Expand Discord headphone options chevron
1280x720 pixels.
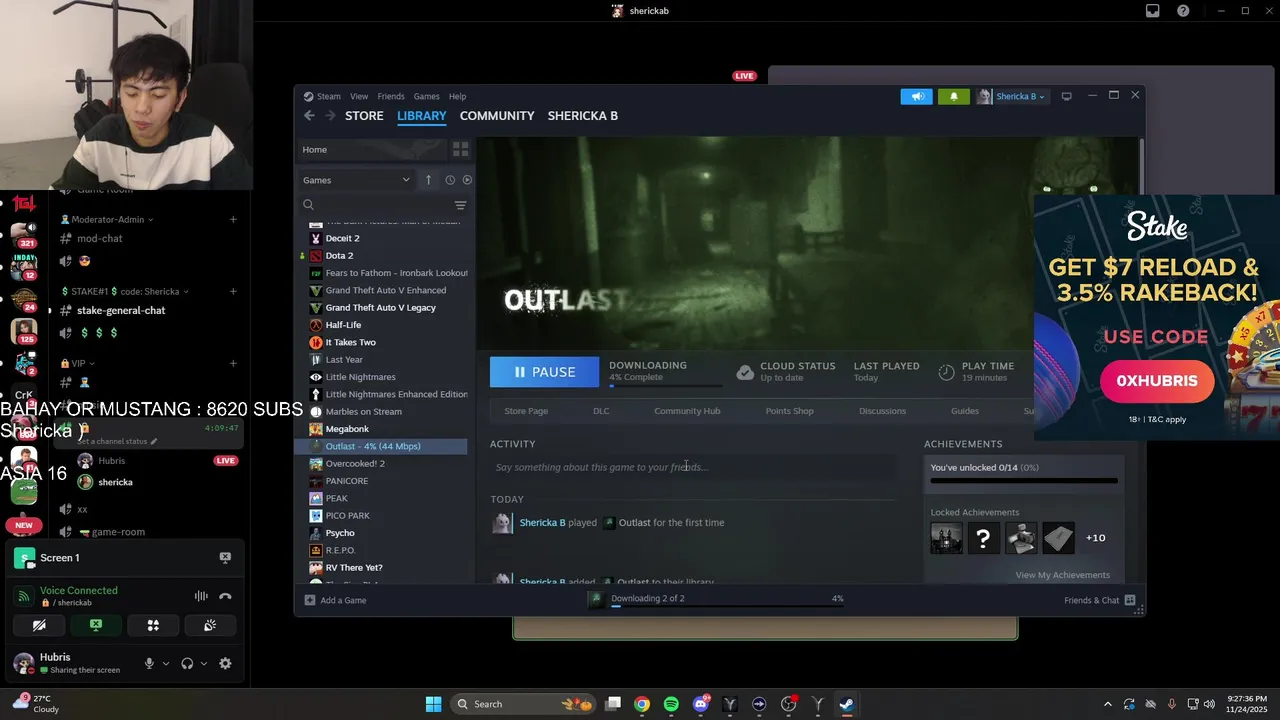(x=204, y=663)
